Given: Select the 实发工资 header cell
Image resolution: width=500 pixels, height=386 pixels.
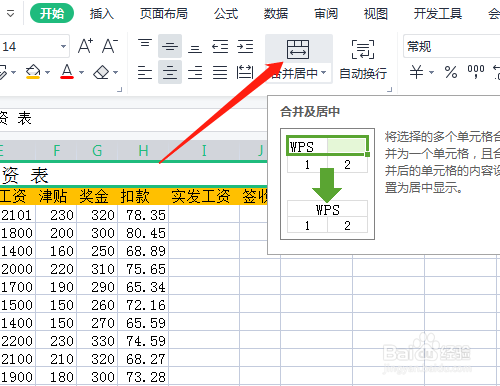Looking at the screenshot, I should pyautogui.click(x=204, y=196).
